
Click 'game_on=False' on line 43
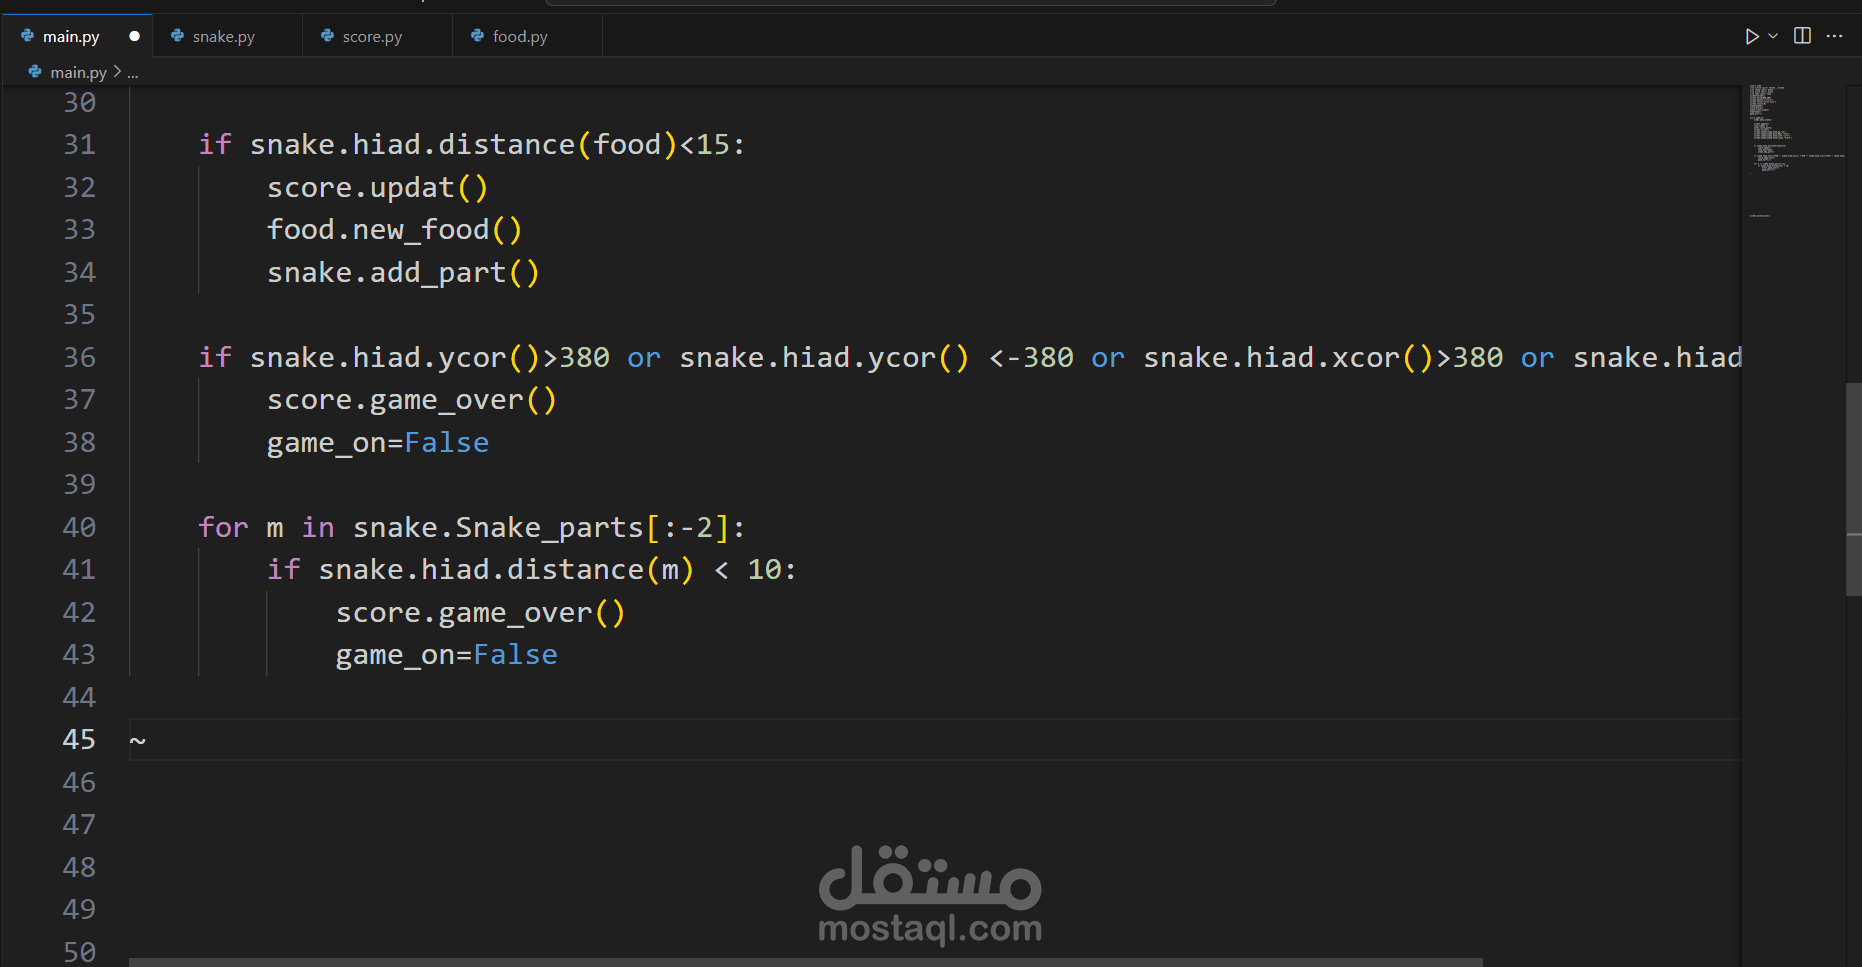(x=446, y=655)
